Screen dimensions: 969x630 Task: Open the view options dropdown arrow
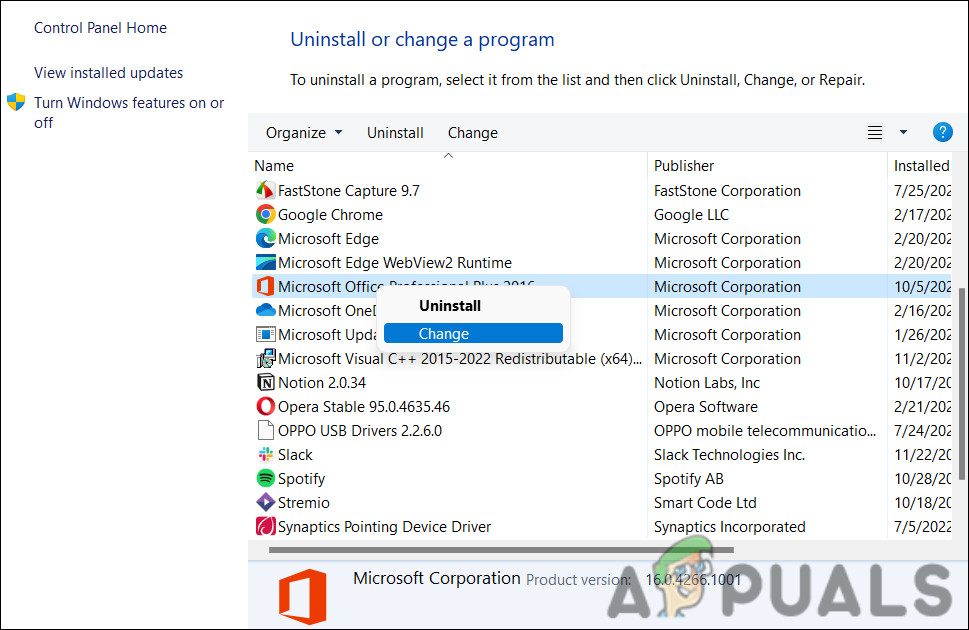pos(903,131)
